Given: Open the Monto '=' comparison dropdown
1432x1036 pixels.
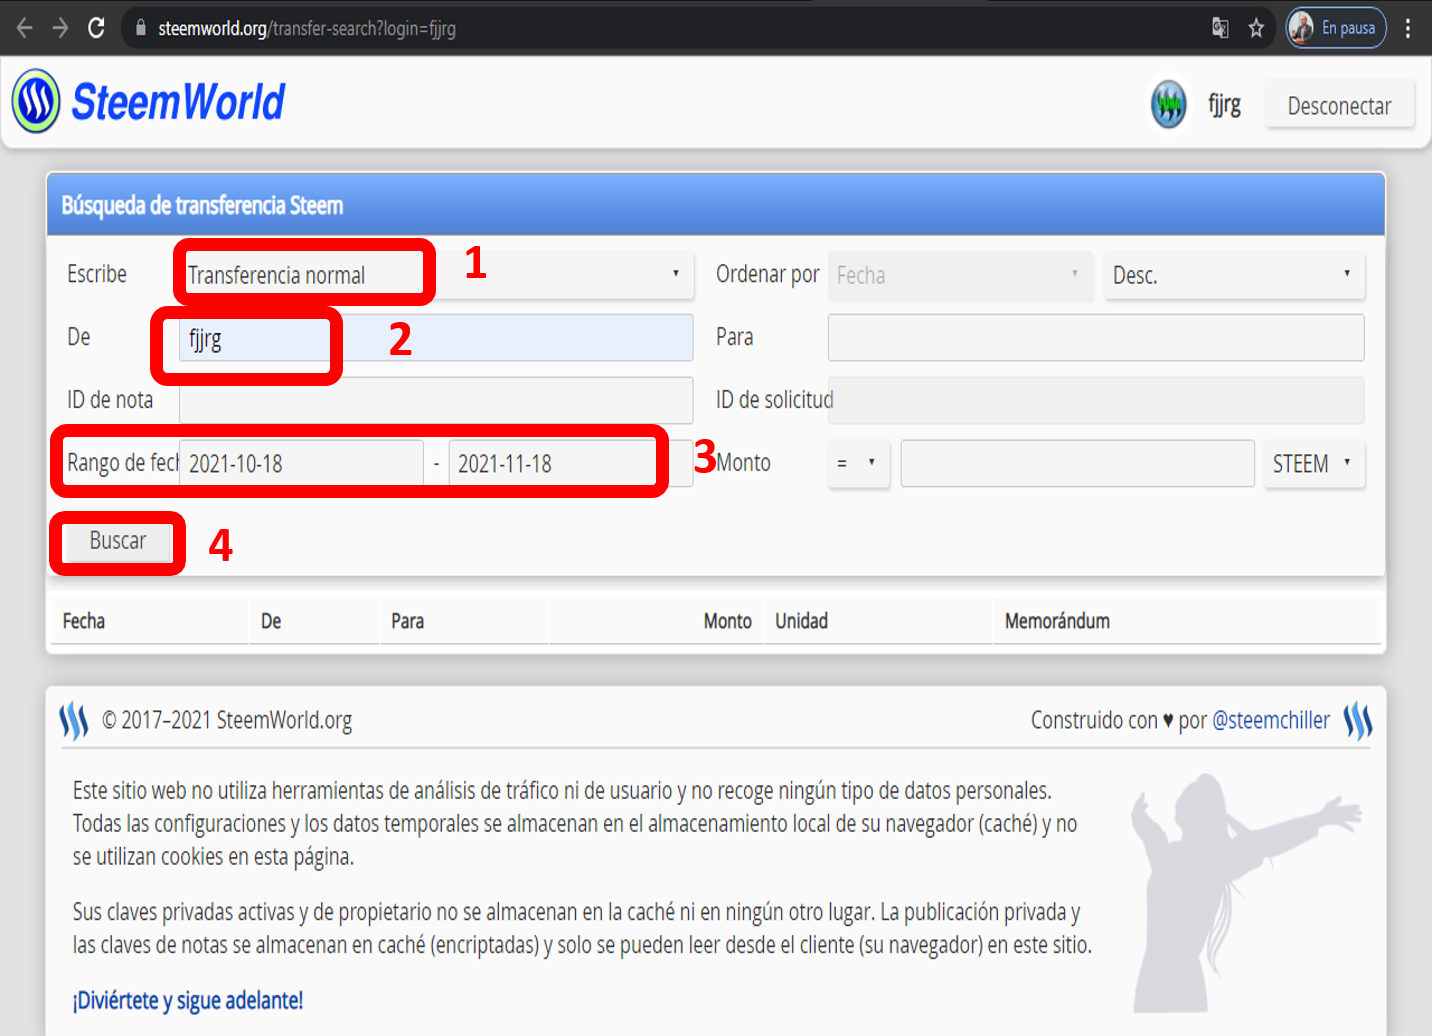Looking at the screenshot, I should 858,464.
